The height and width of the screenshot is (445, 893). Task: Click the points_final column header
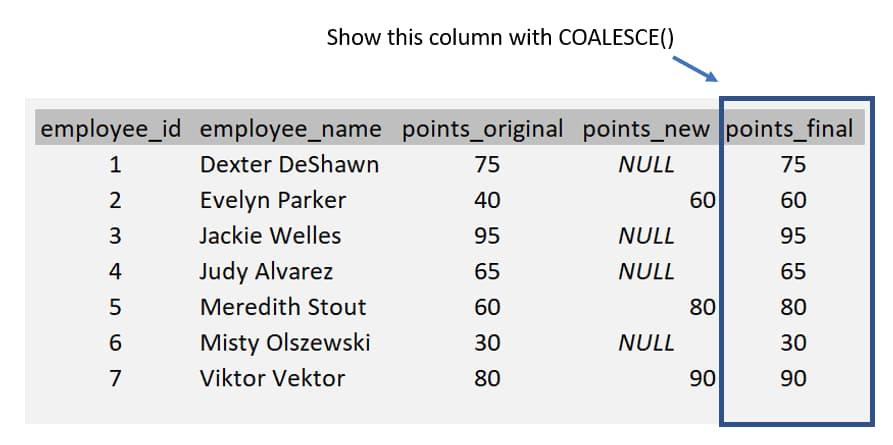pos(790,129)
